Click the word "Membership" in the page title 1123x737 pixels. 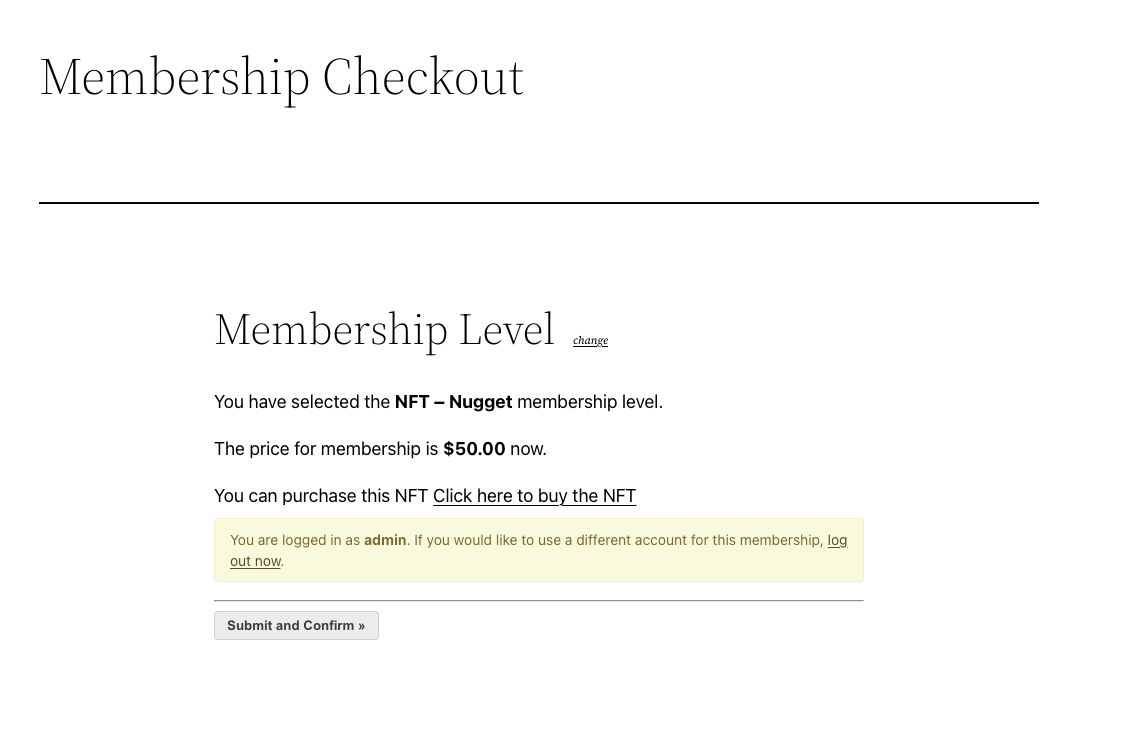(x=174, y=77)
